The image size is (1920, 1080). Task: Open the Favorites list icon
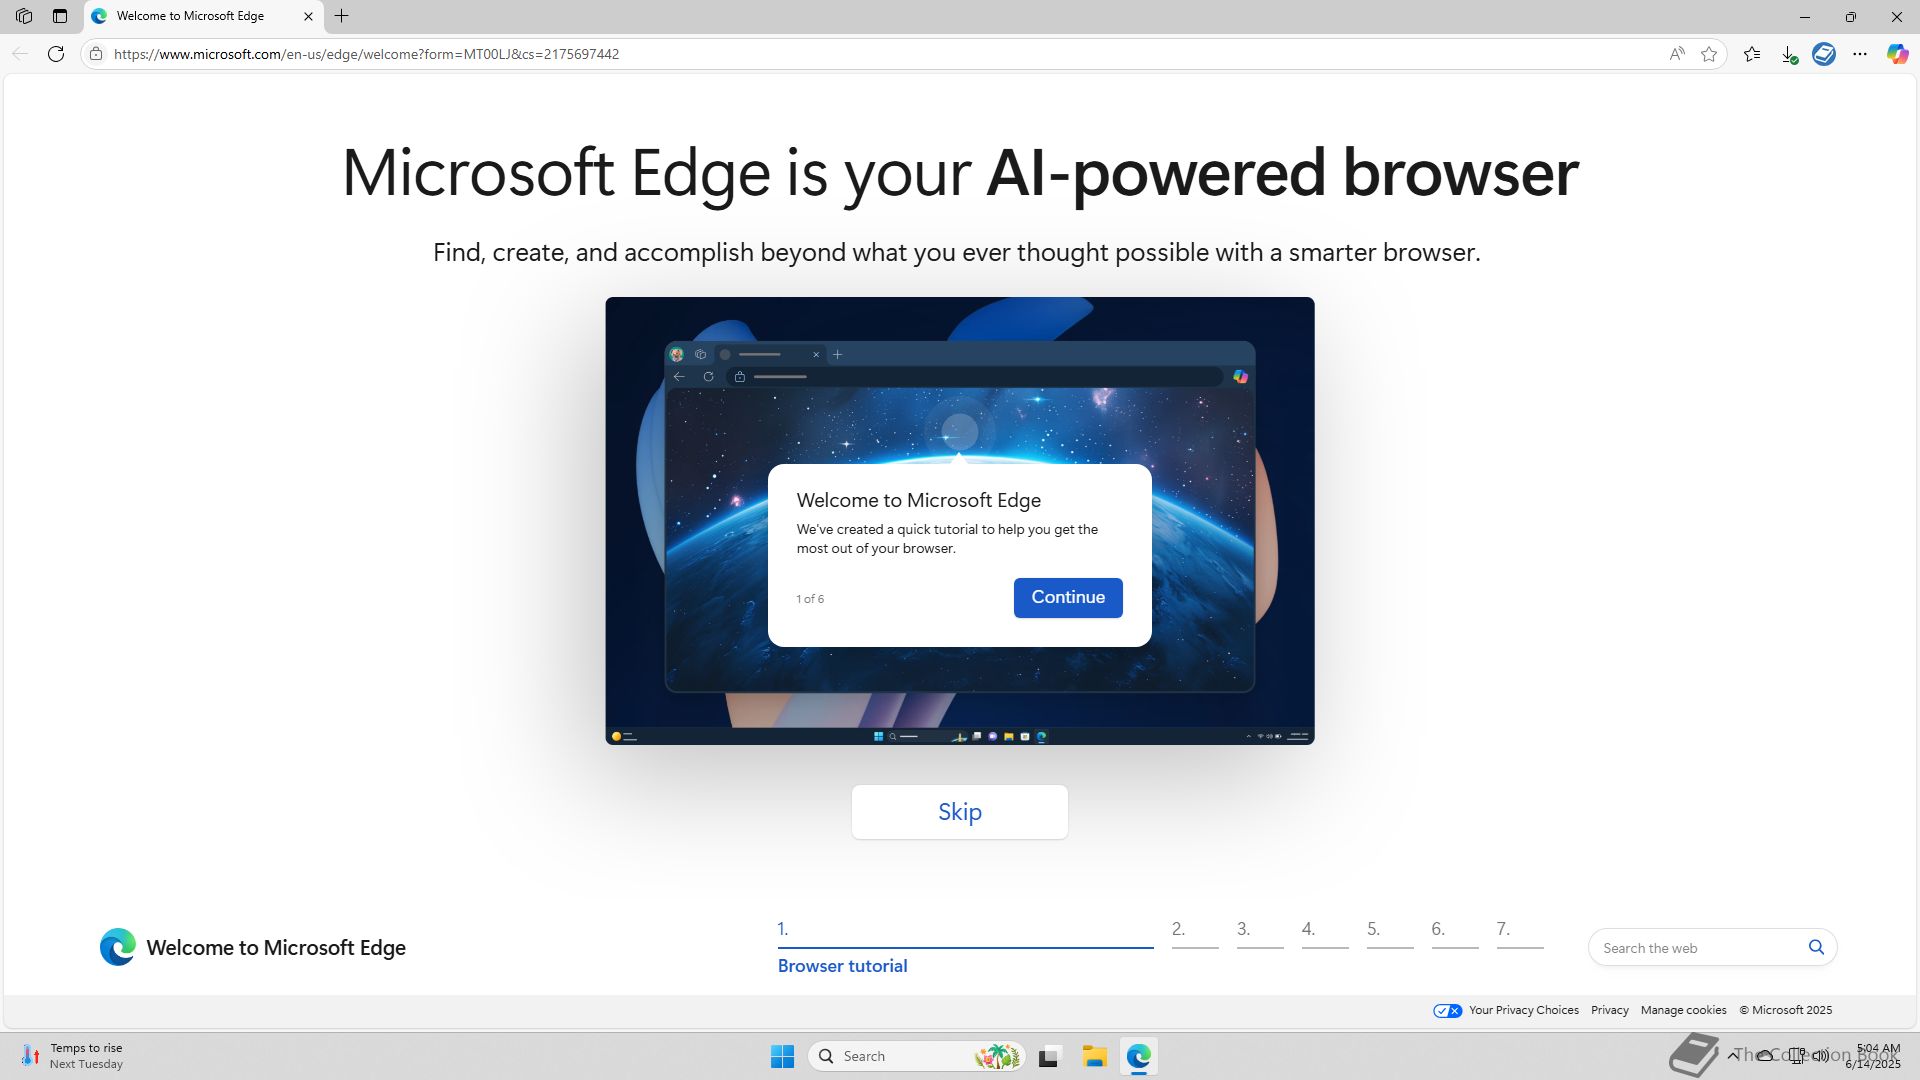[1752, 54]
